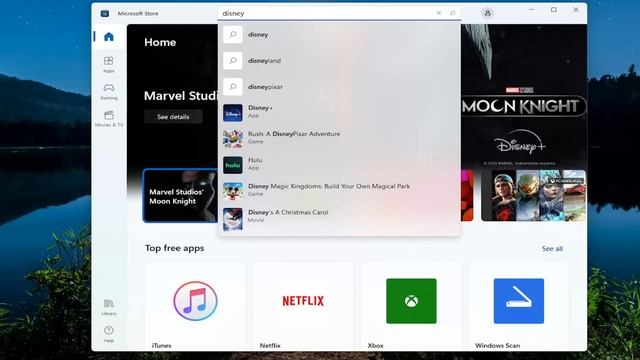This screenshot has width=640, height=360.
Task: Open Help from the sidebar
Action: pyautogui.click(x=109, y=334)
